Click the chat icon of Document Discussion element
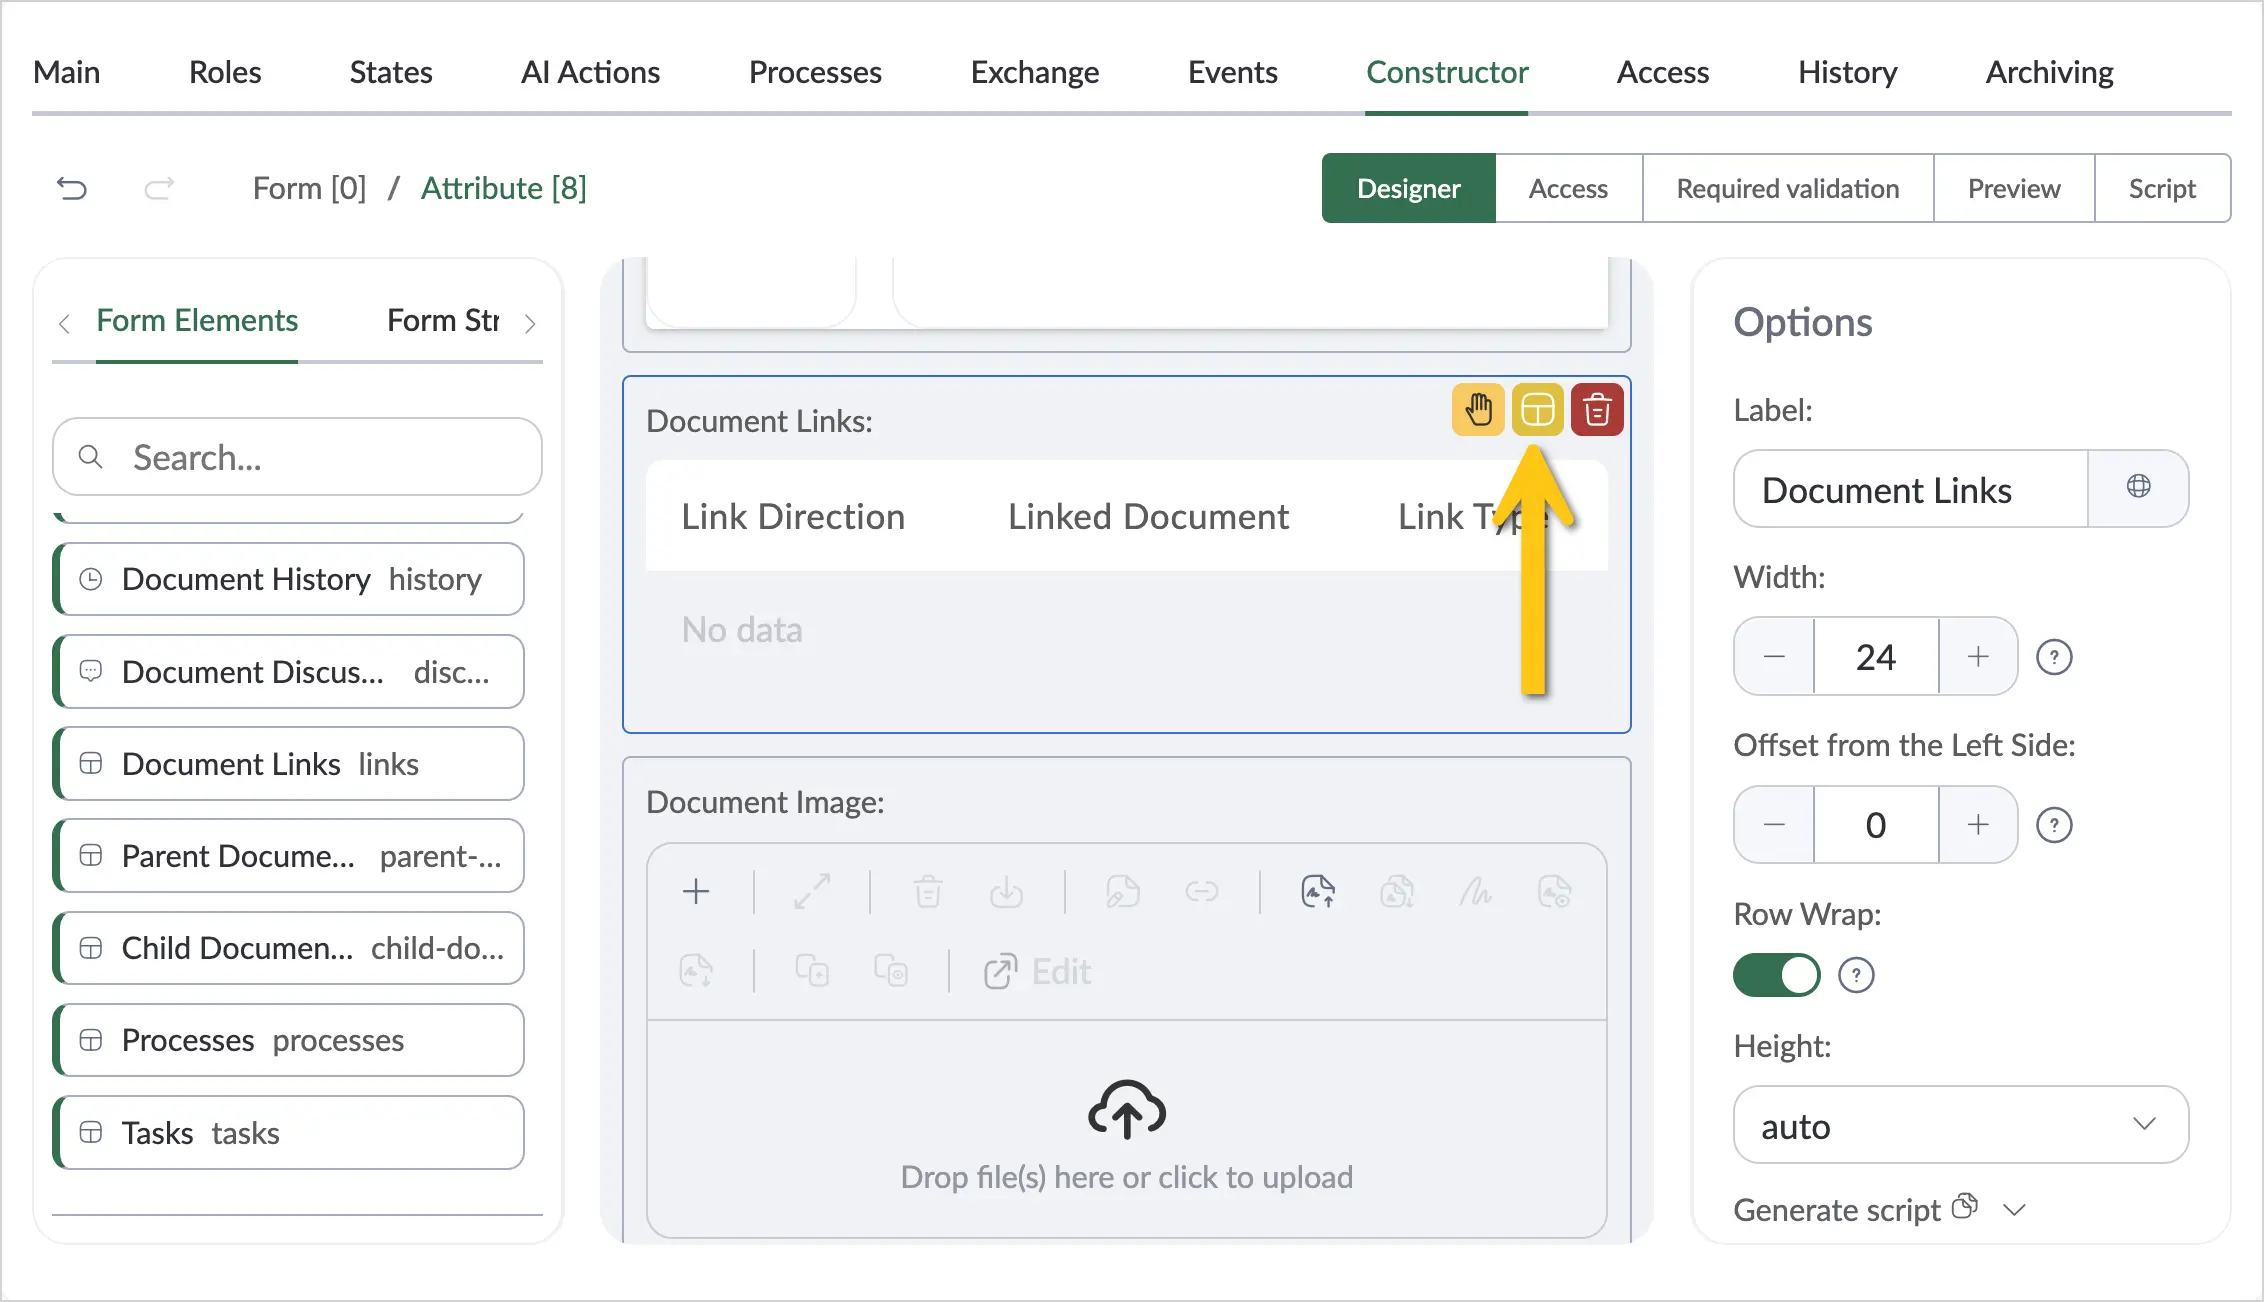2264x1302 pixels. tap(91, 671)
